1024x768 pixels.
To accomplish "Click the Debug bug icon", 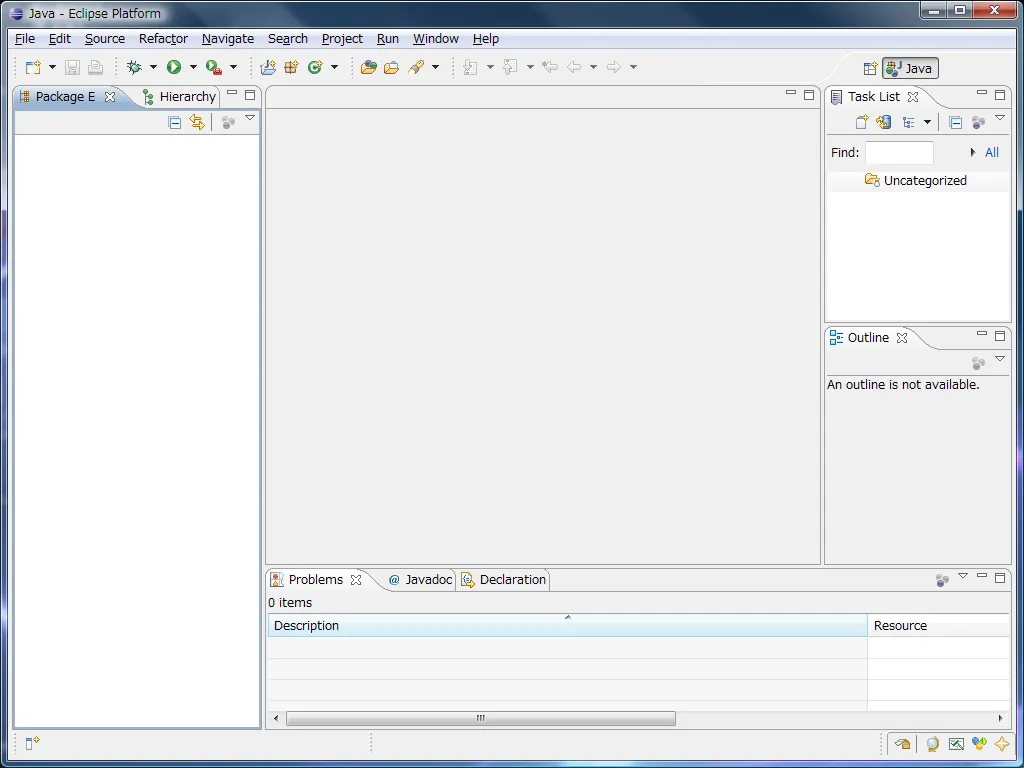I will (135, 67).
